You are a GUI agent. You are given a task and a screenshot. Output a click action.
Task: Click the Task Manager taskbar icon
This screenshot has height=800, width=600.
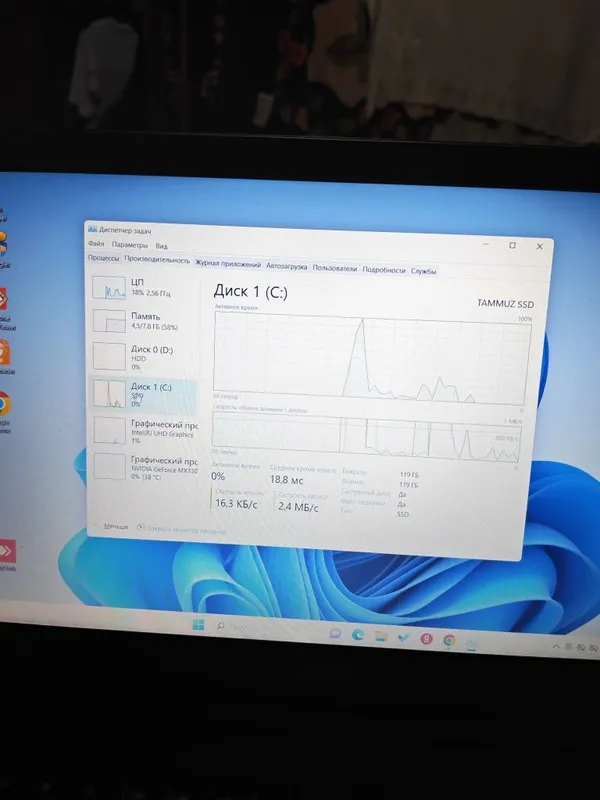coord(471,642)
